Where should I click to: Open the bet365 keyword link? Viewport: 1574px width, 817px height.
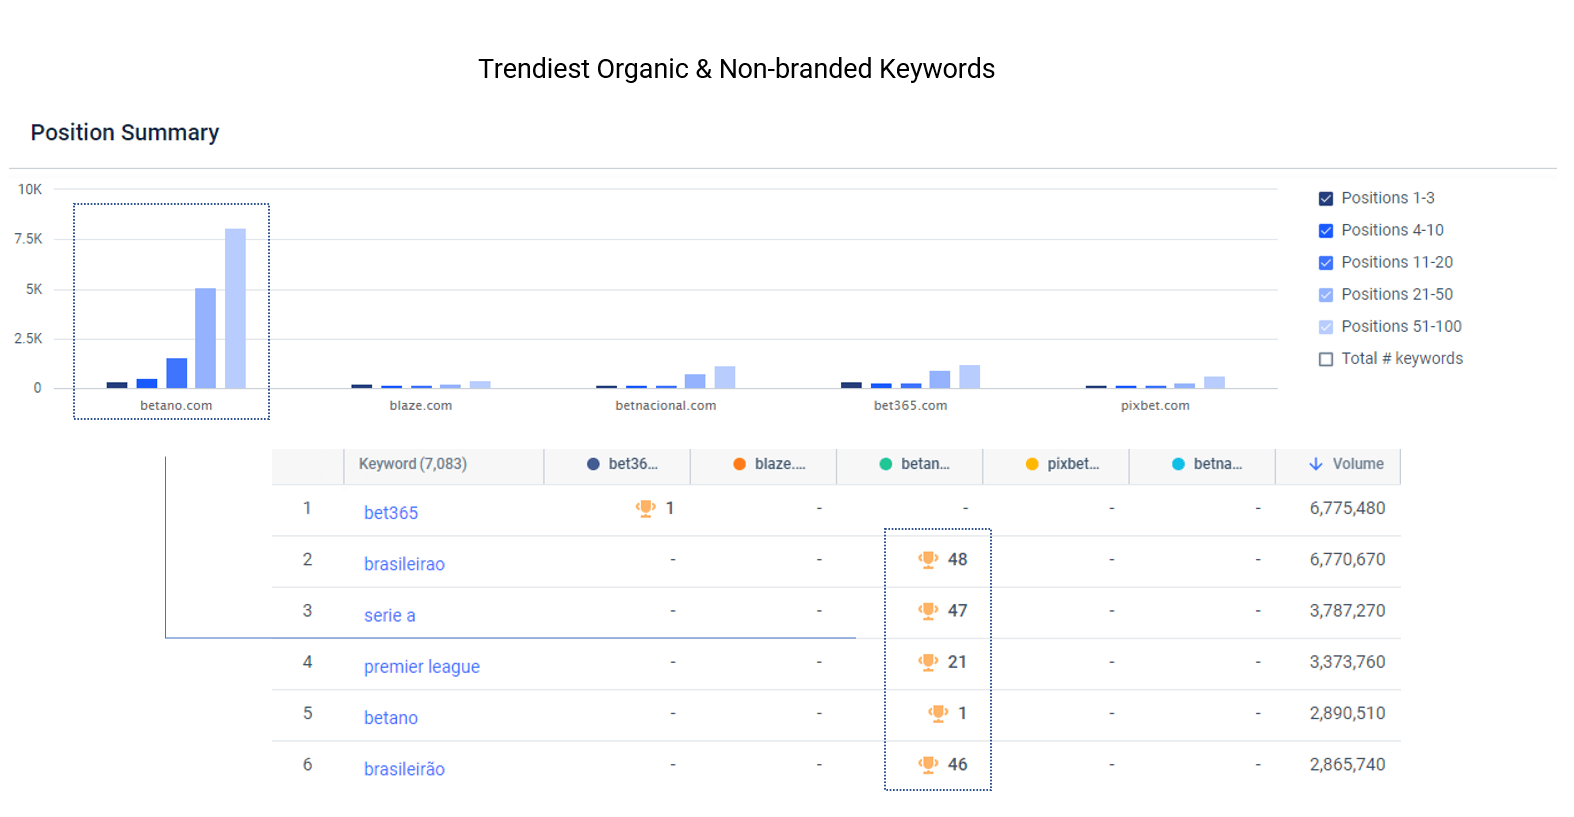391,513
